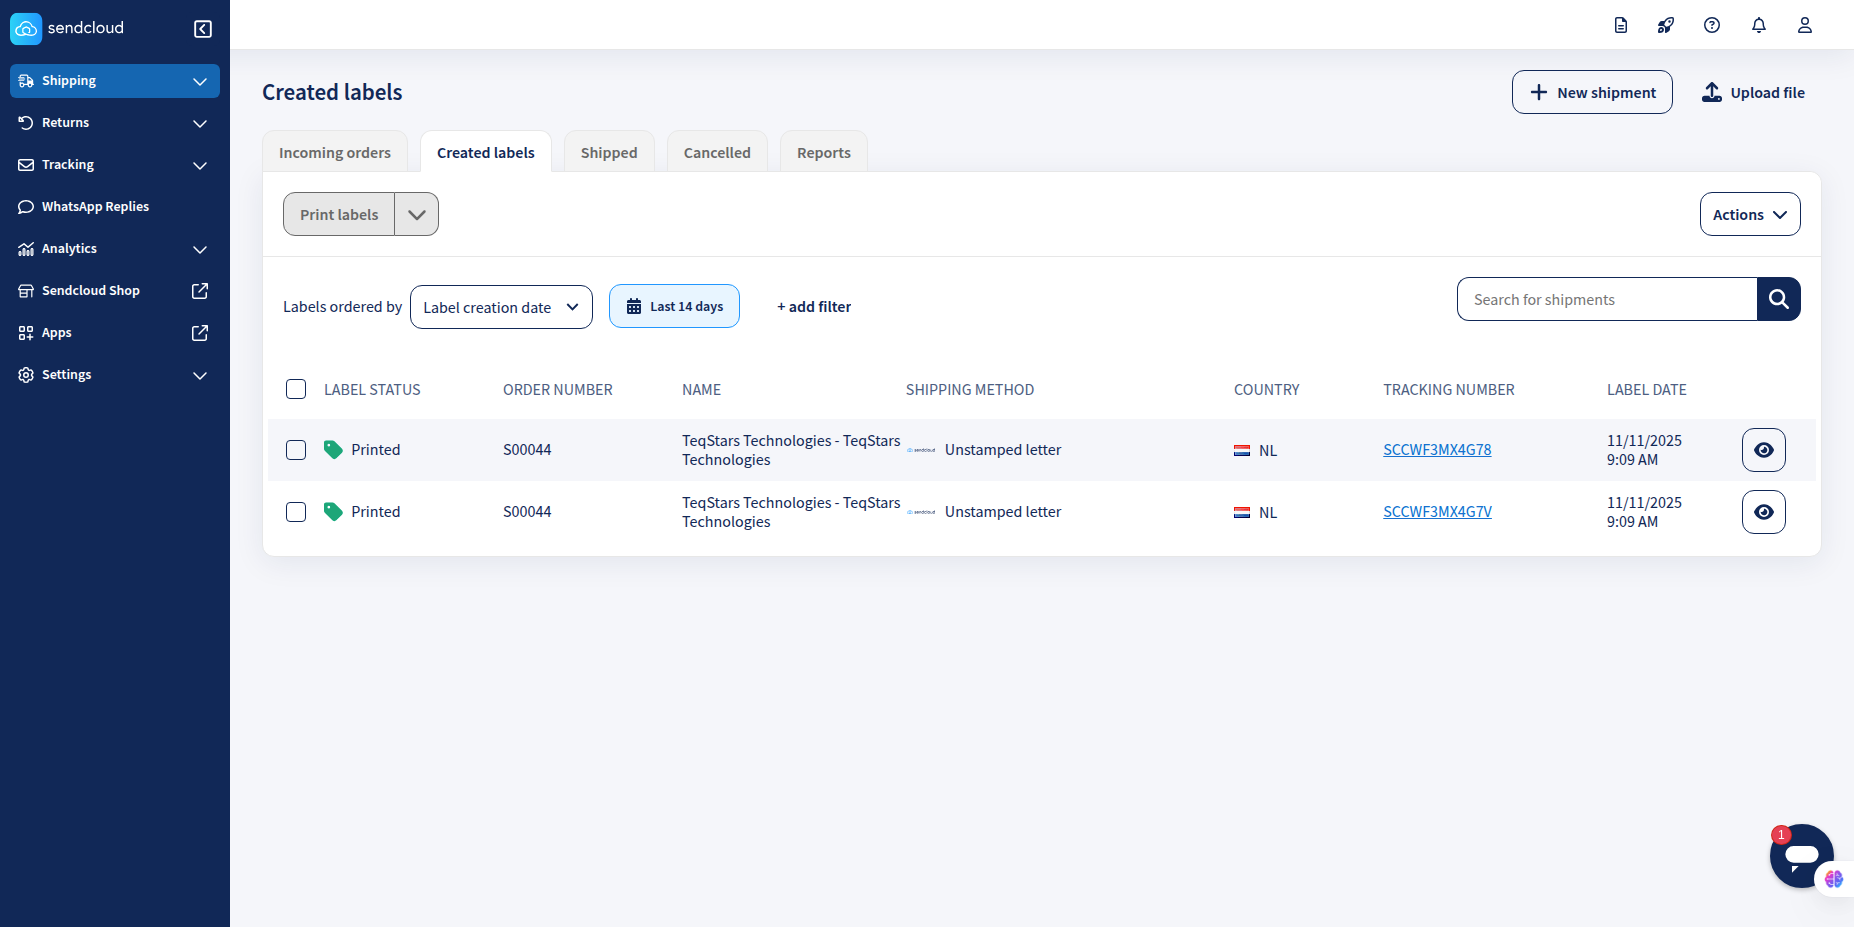This screenshot has height=927, width=1854.
Task: Open the notifications bell
Action: pos(1759,25)
